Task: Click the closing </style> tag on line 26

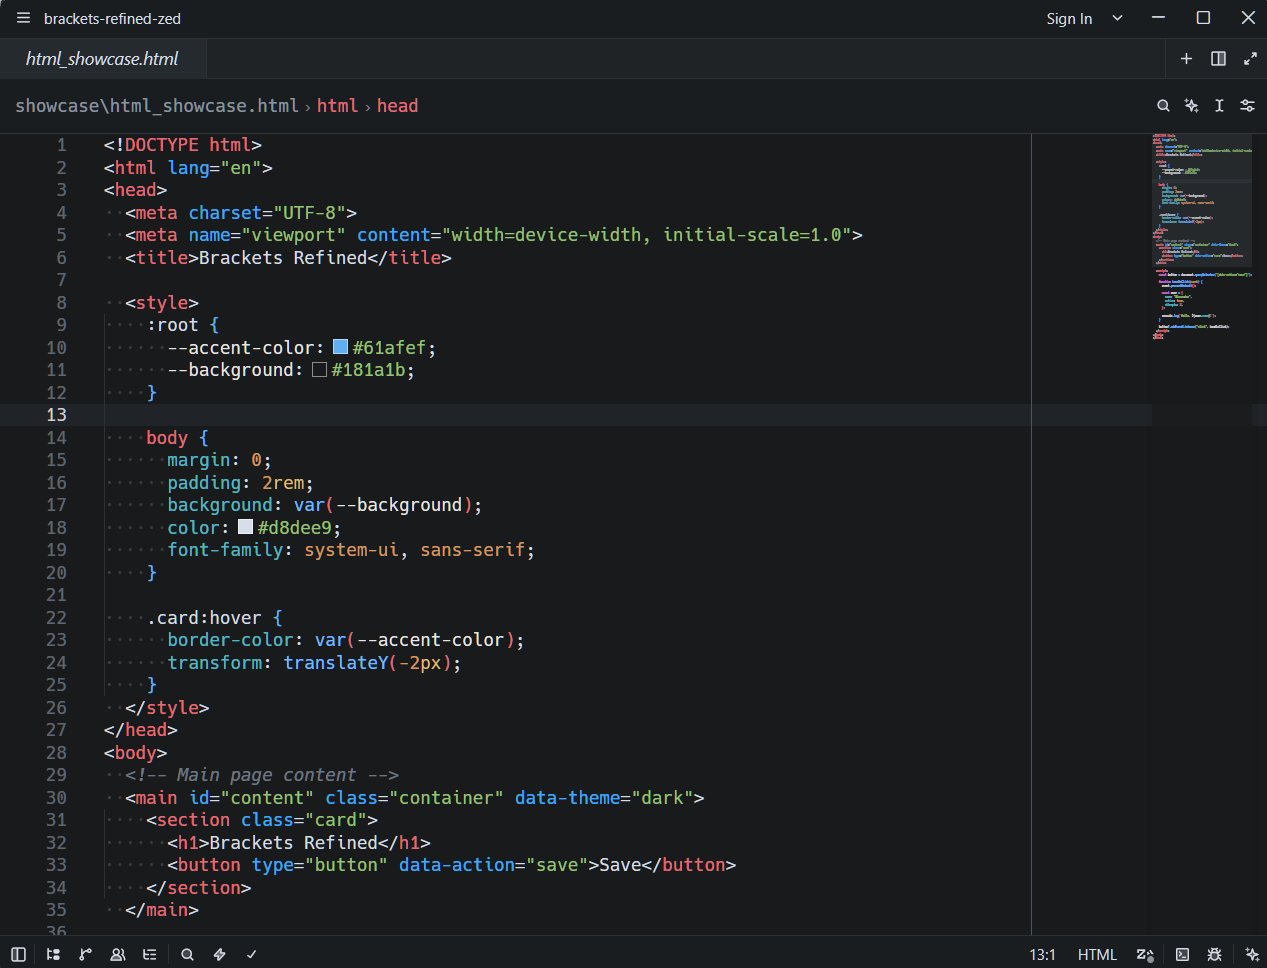Action: [x=167, y=708]
